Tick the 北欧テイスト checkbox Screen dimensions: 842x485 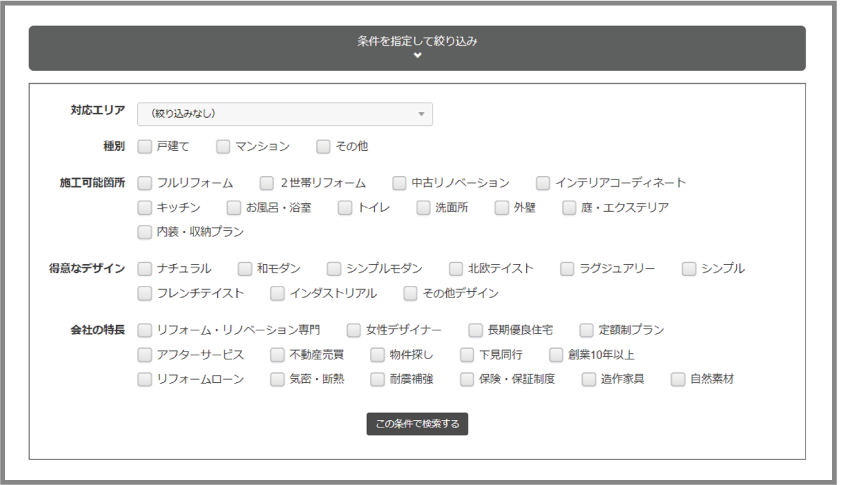[456, 269]
